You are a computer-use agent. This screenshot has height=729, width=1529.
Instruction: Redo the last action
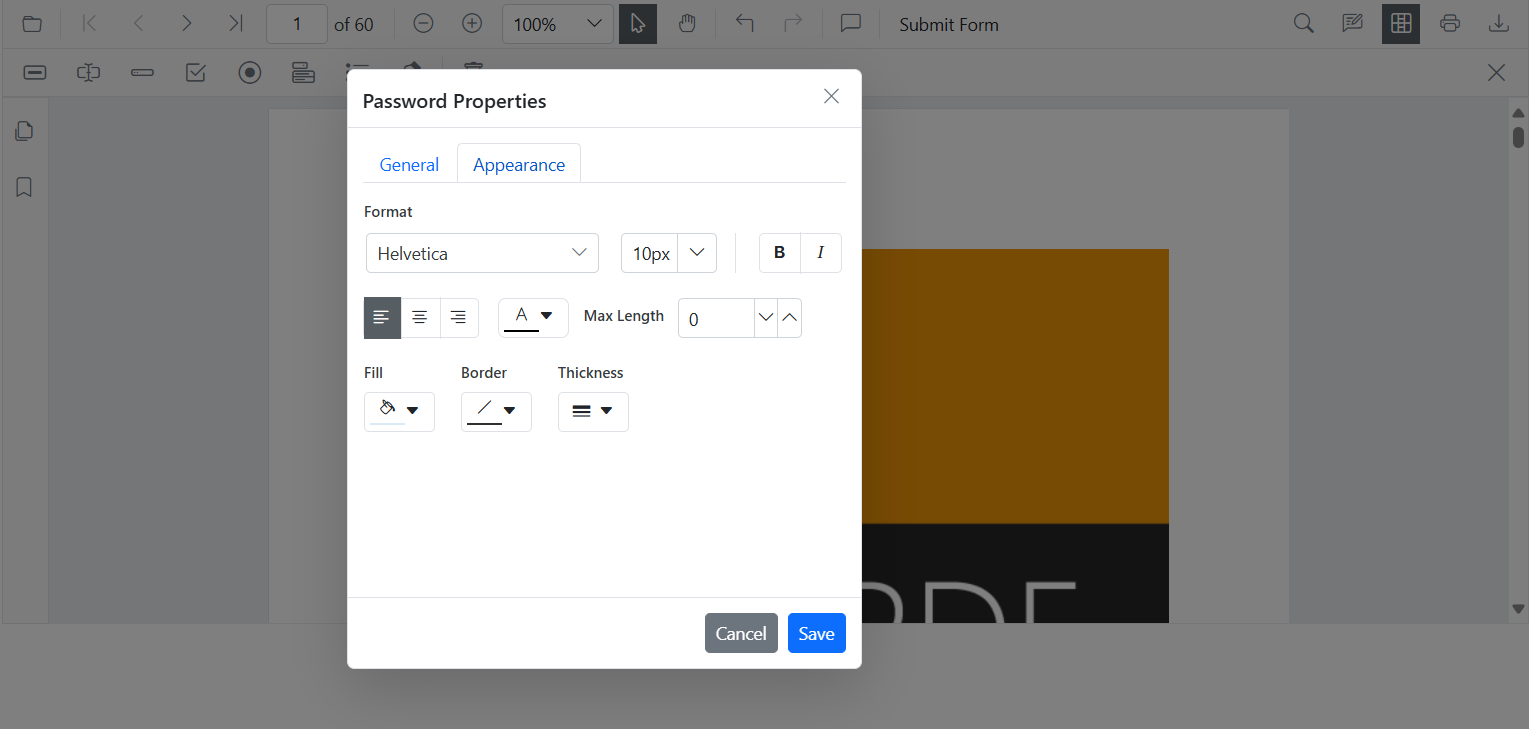[793, 24]
